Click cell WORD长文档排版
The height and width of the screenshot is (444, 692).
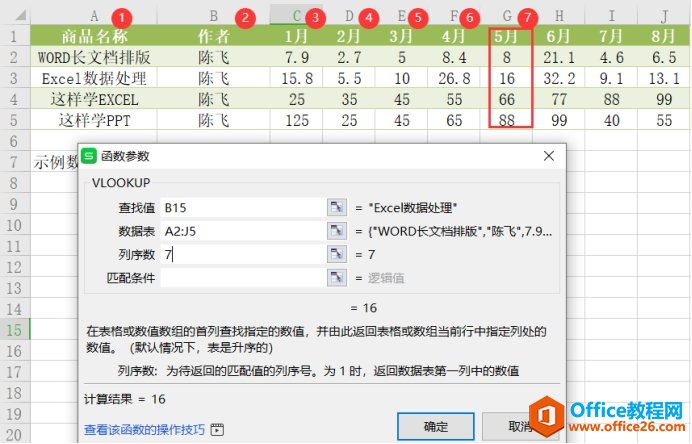(x=94, y=57)
